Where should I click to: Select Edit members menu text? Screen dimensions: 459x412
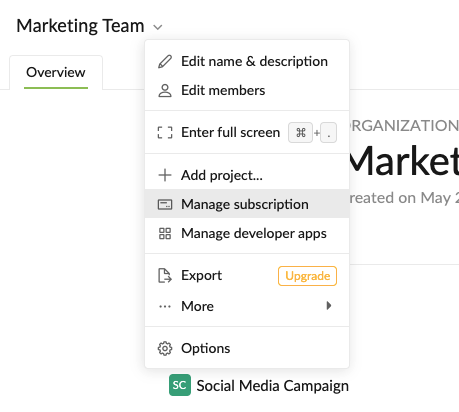click(223, 91)
